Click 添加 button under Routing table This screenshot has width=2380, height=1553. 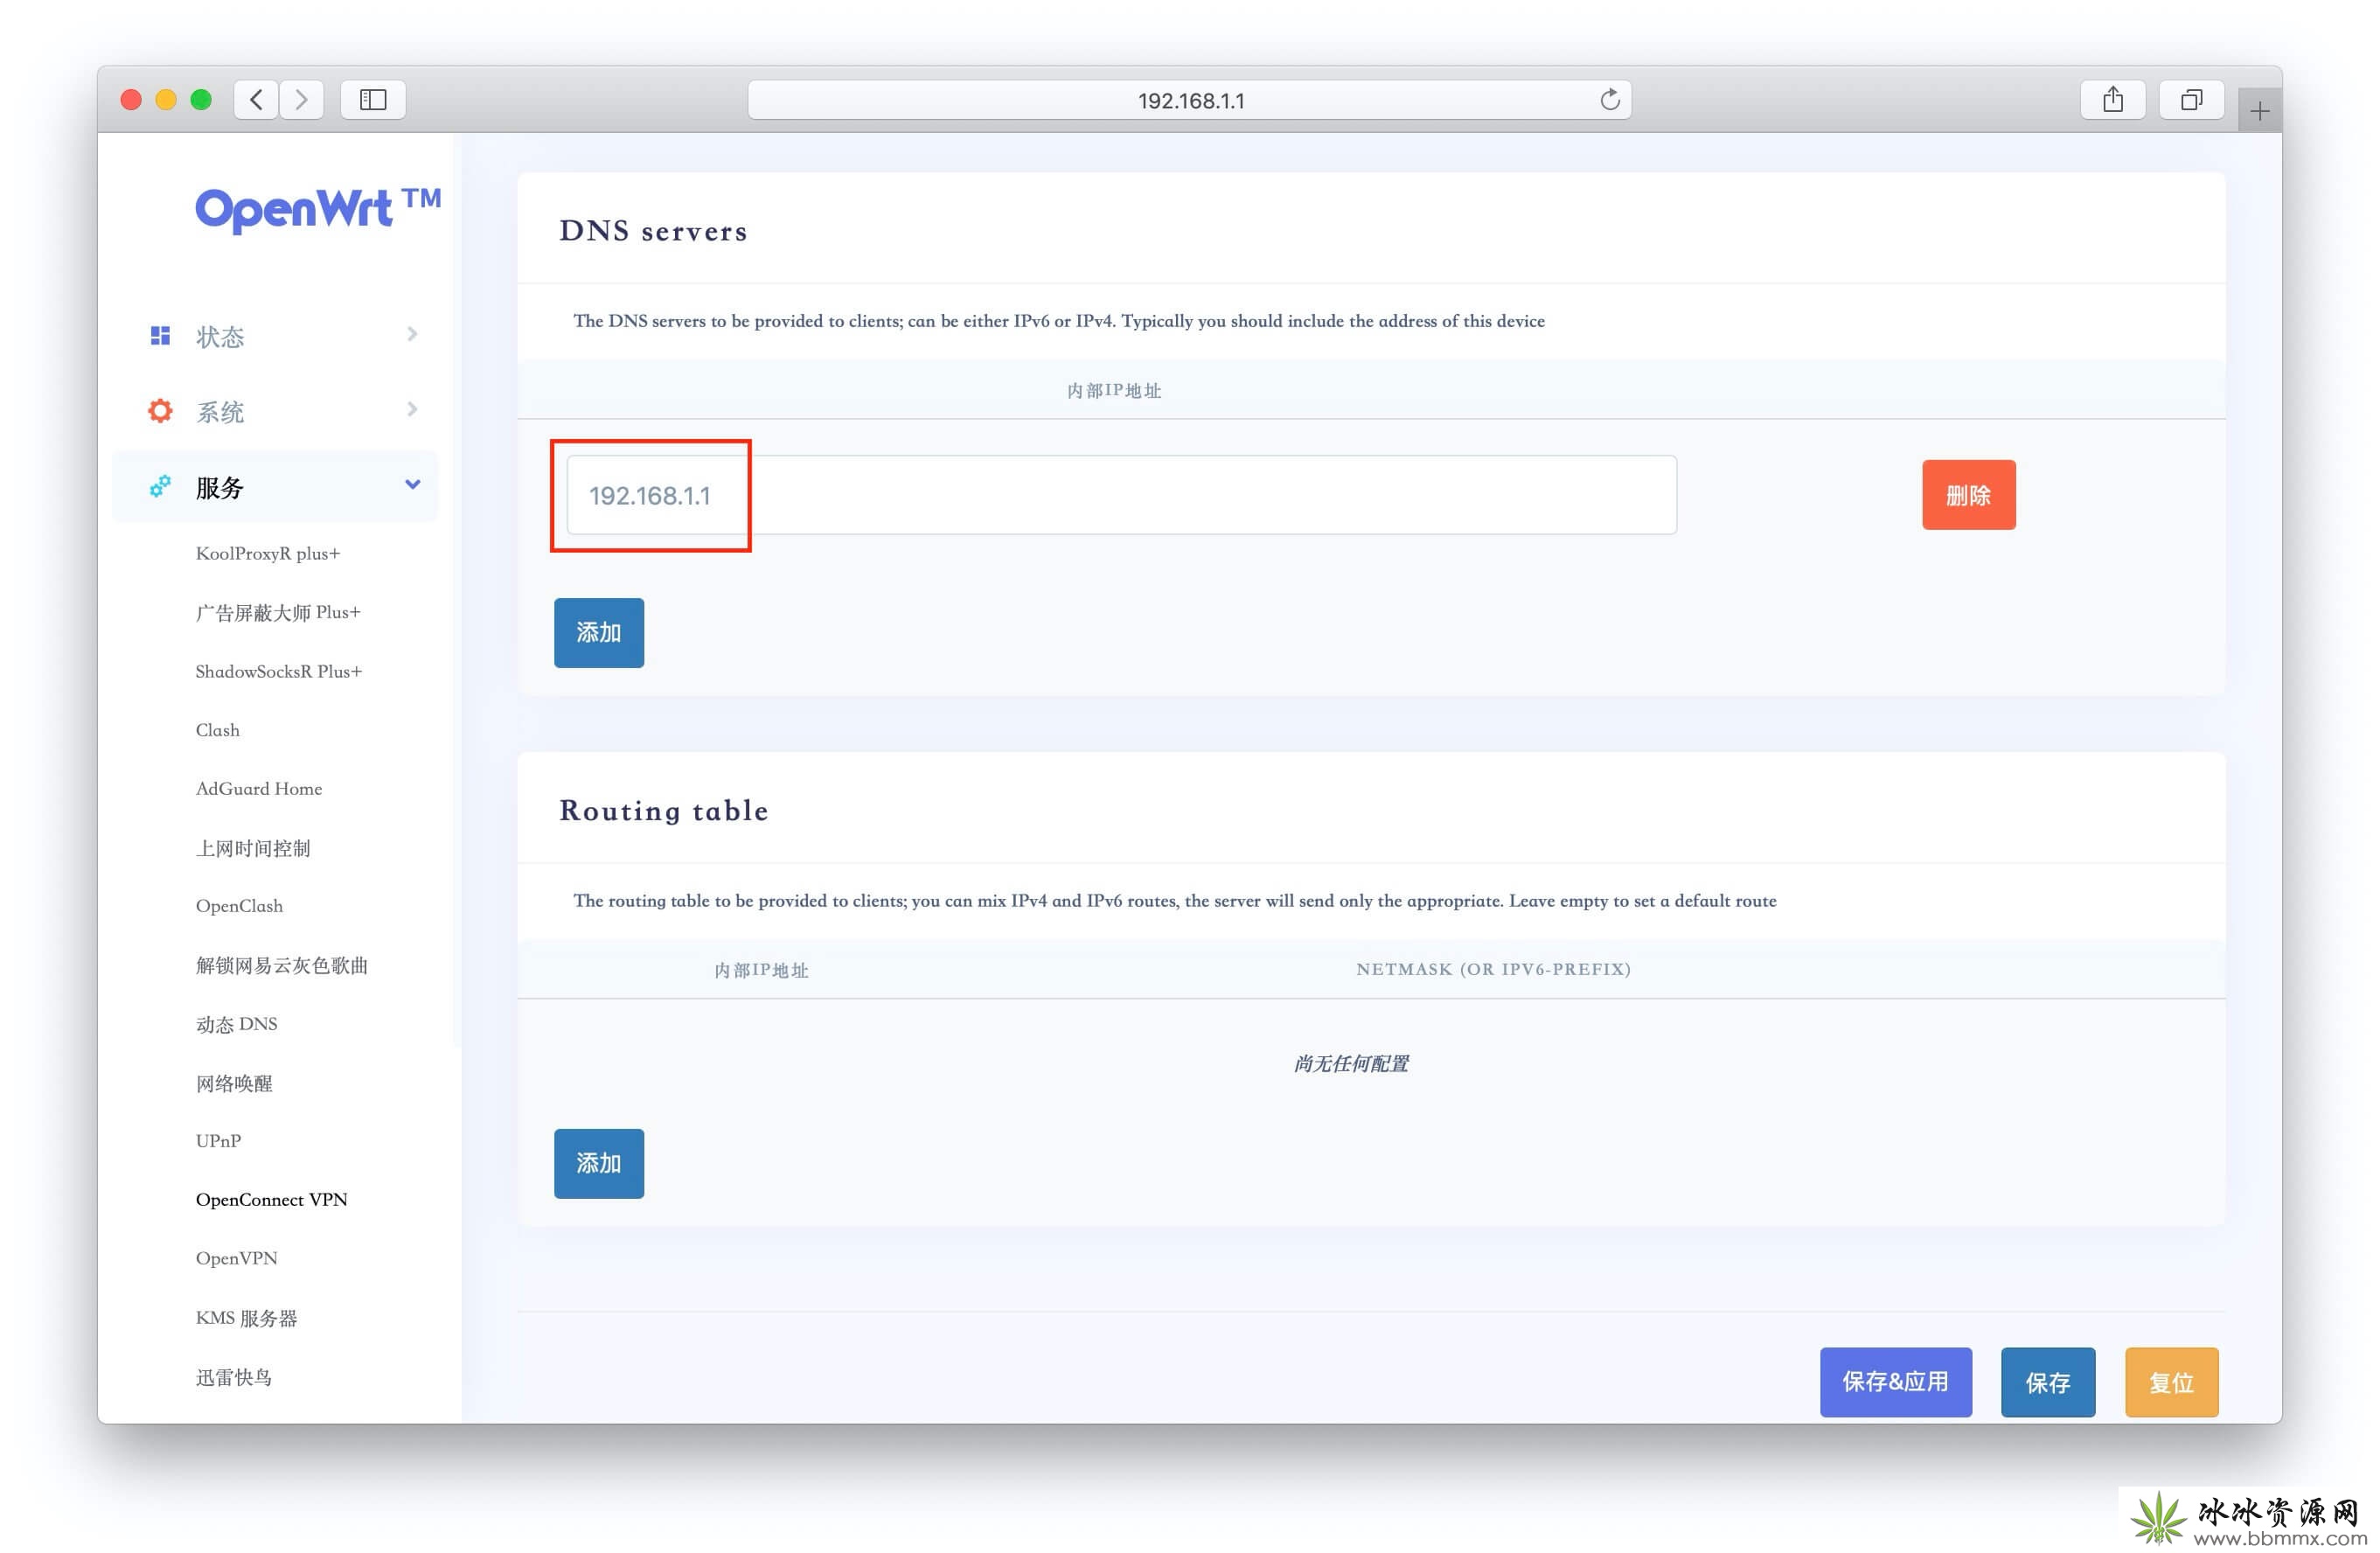coord(598,1163)
